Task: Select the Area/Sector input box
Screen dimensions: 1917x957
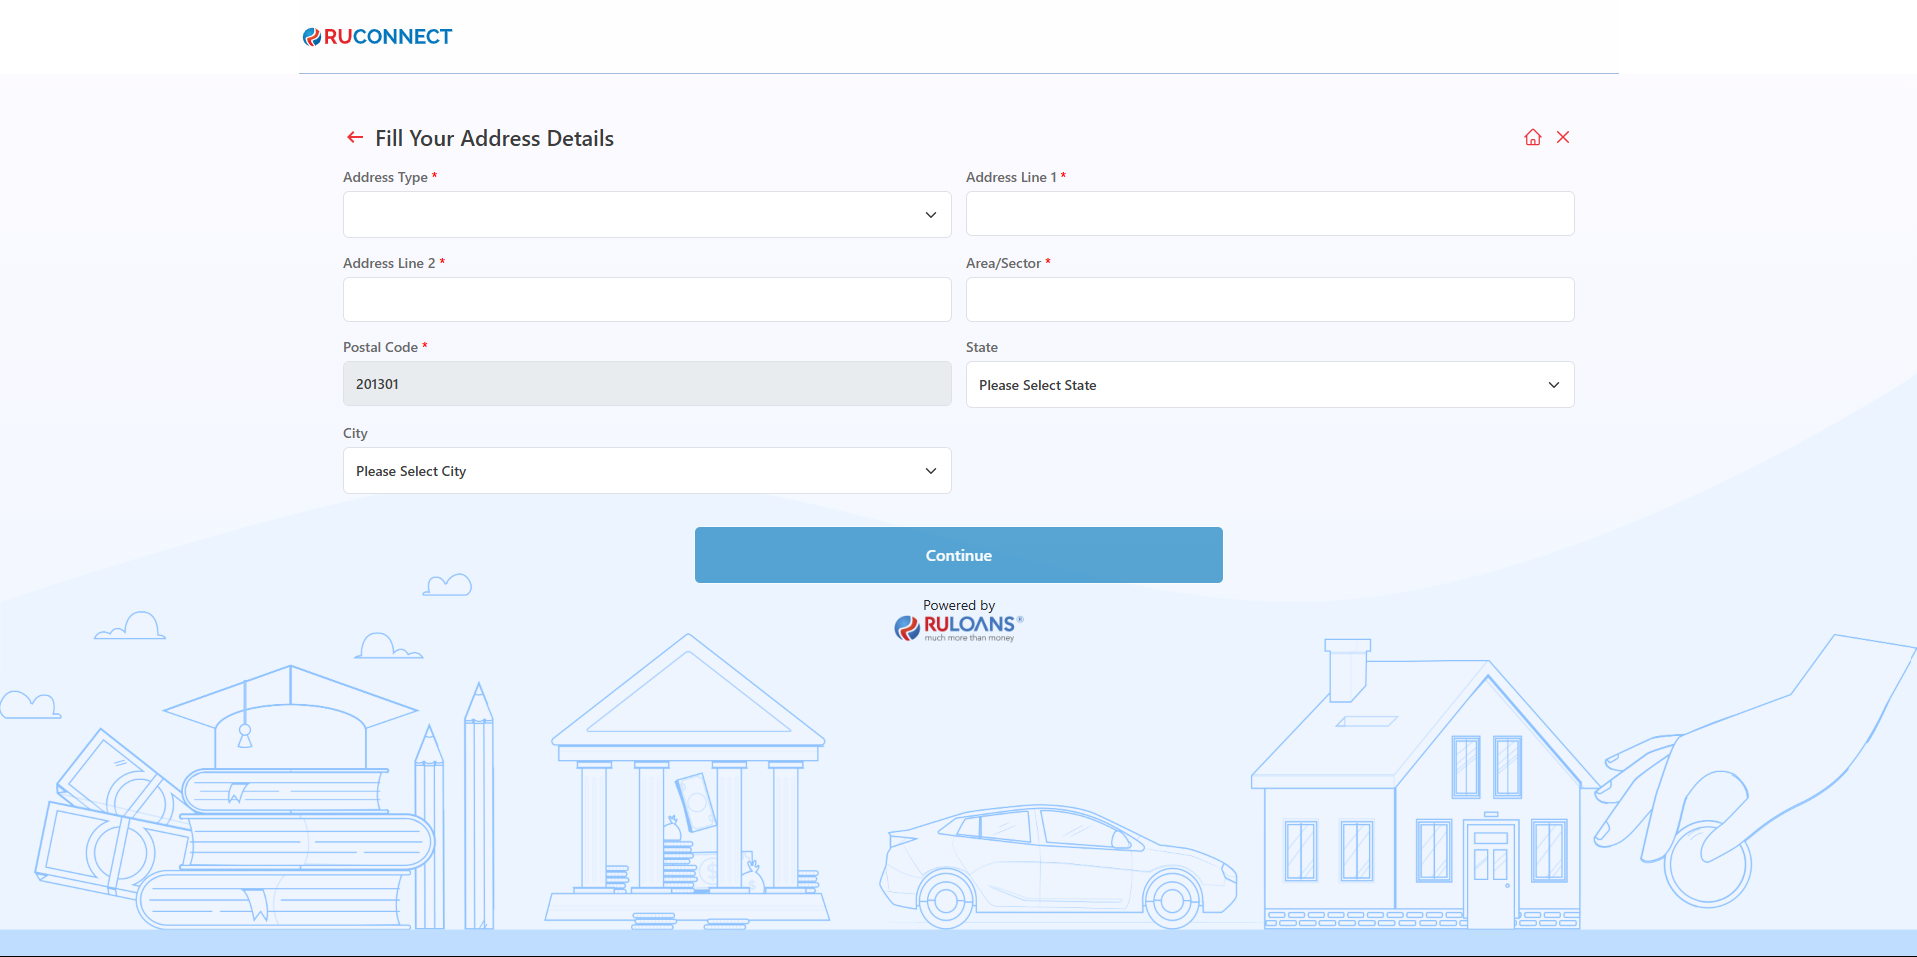Action: click(1269, 300)
